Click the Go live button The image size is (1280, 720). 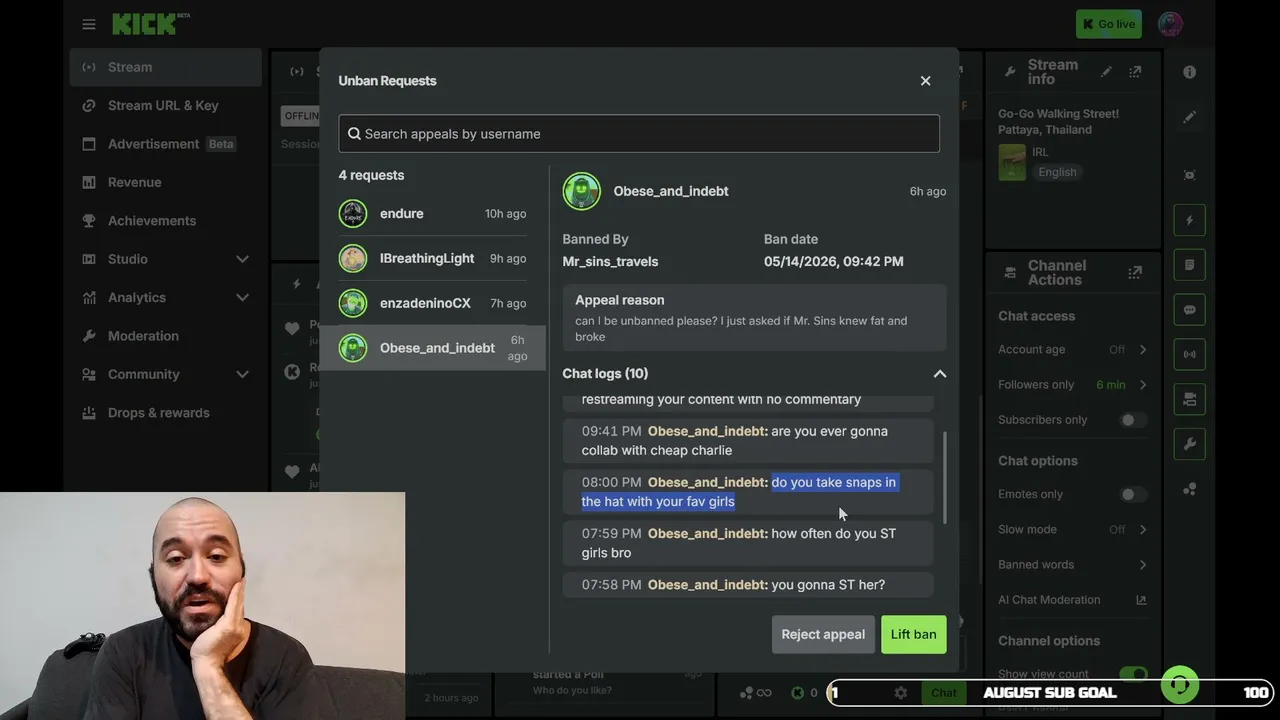(x=1109, y=24)
